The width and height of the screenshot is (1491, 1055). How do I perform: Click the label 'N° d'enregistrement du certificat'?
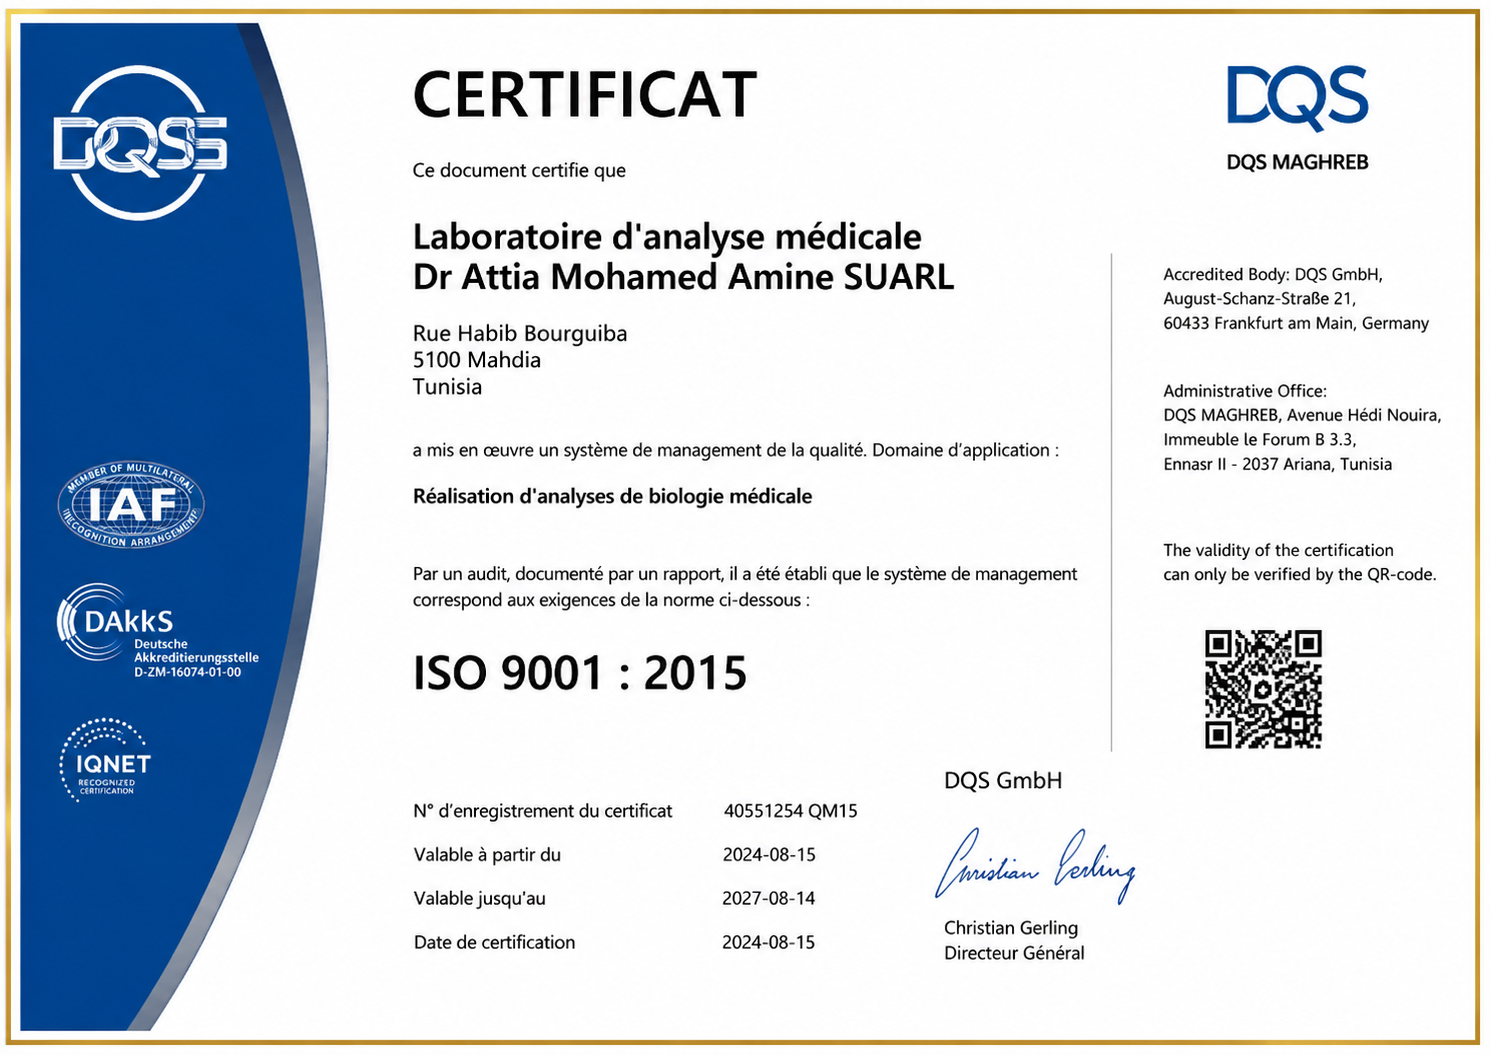543,811
